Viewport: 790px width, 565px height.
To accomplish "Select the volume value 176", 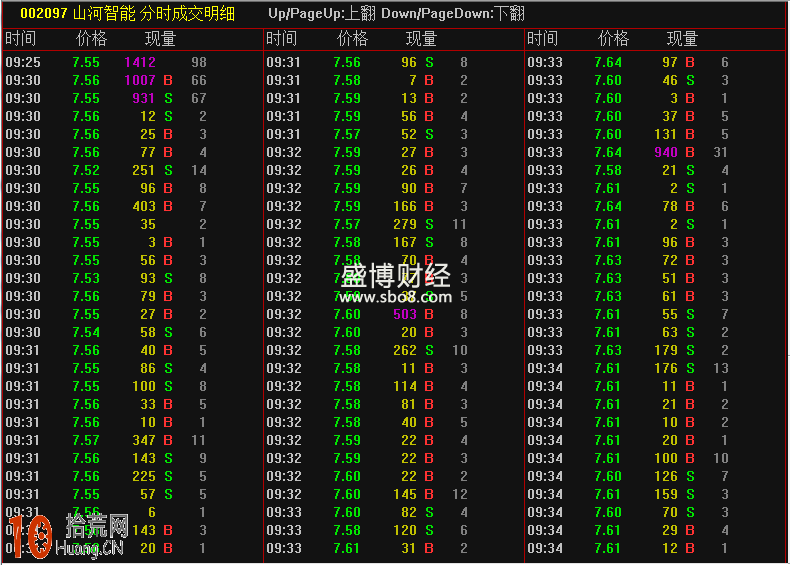I will 666,368.
